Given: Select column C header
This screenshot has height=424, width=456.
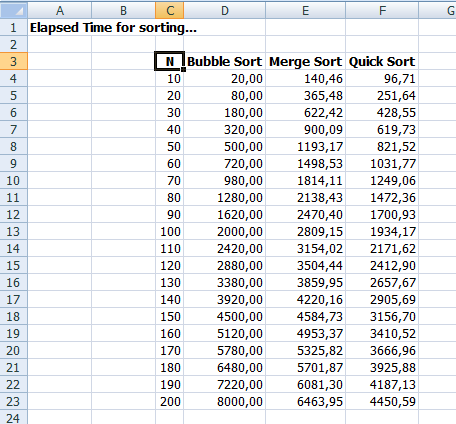Looking at the screenshot, I should (169, 10).
